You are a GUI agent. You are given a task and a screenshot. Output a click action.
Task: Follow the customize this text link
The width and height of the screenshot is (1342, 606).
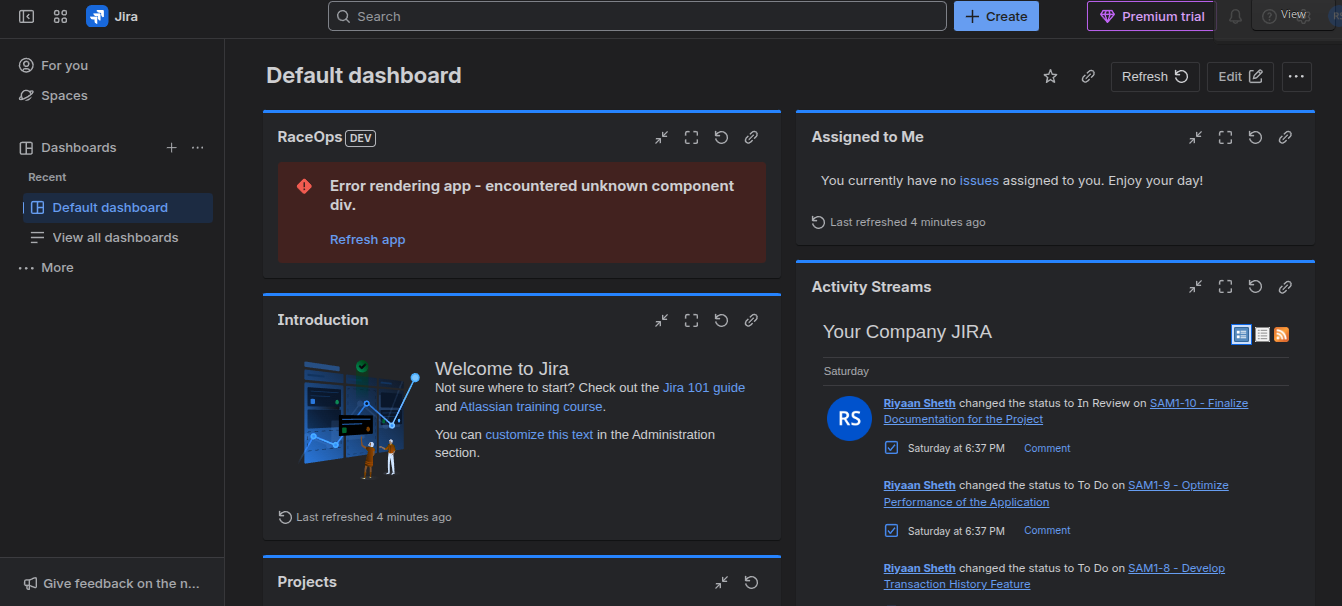[x=539, y=435]
